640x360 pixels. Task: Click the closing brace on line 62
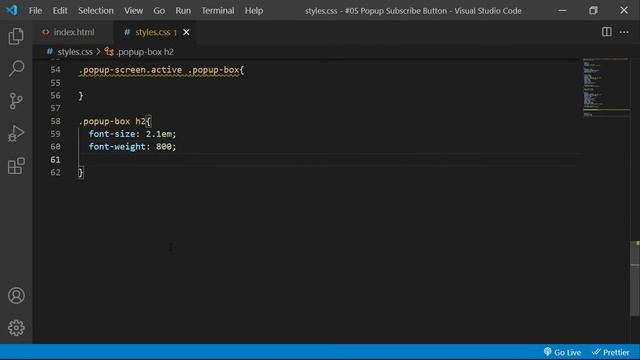81,173
